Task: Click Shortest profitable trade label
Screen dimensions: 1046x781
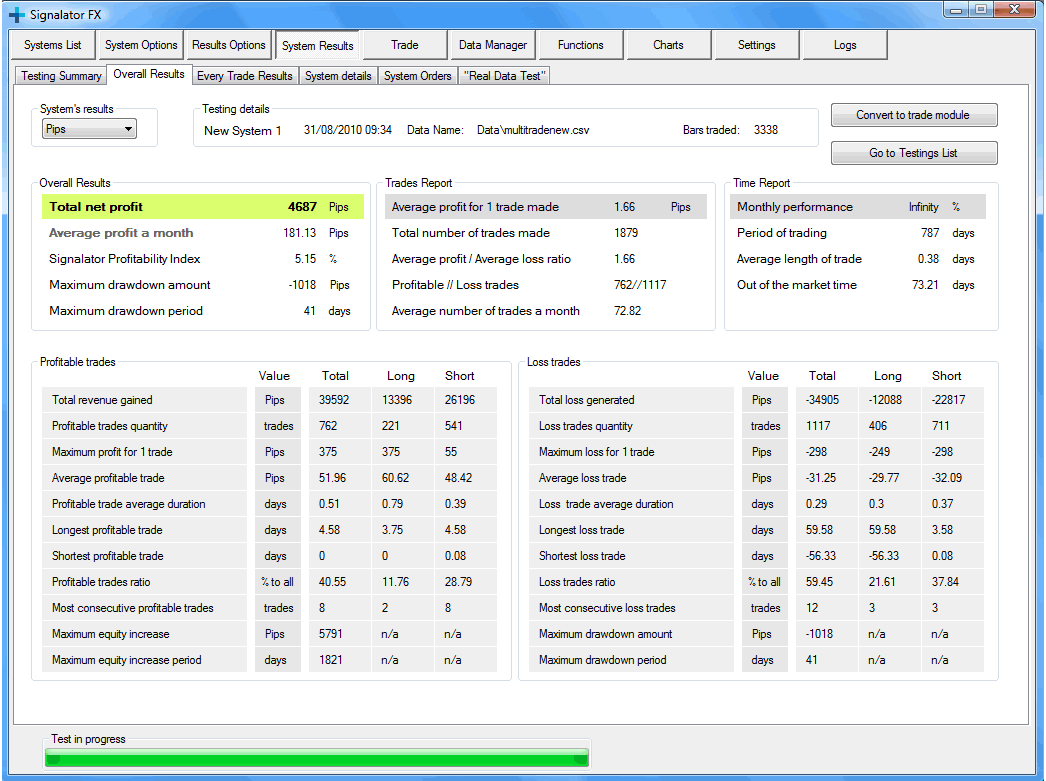Action: pos(107,556)
